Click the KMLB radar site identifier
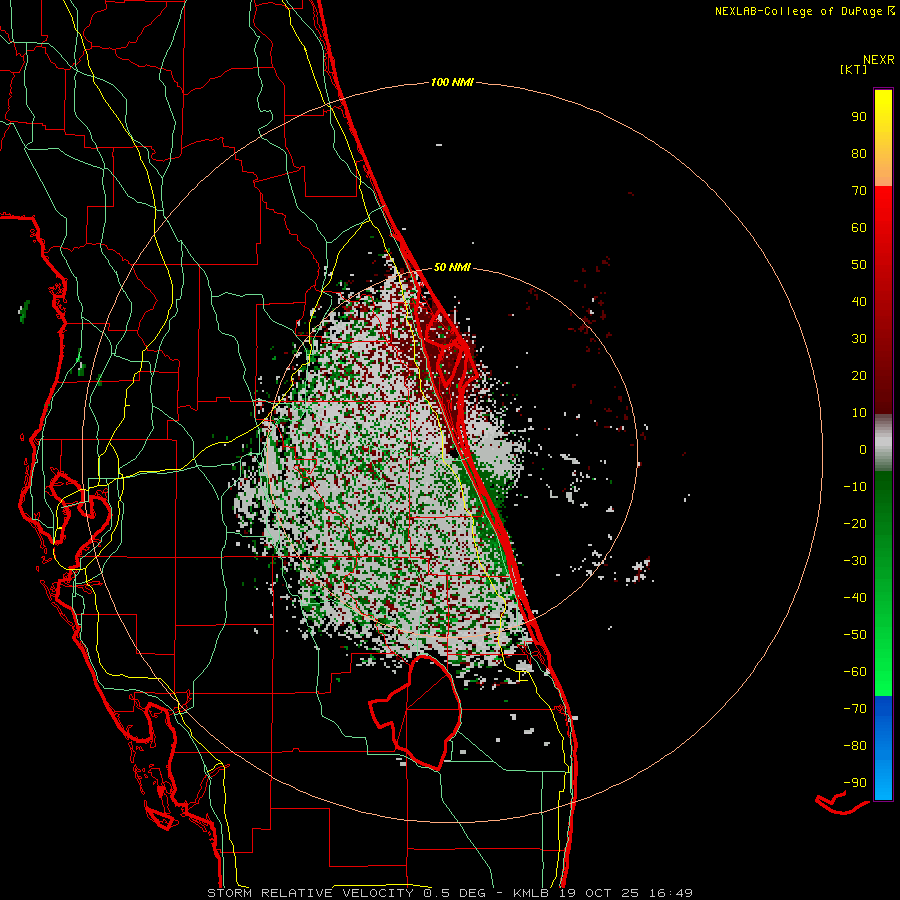This screenshot has height=900, width=900. click(x=531, y=893)
